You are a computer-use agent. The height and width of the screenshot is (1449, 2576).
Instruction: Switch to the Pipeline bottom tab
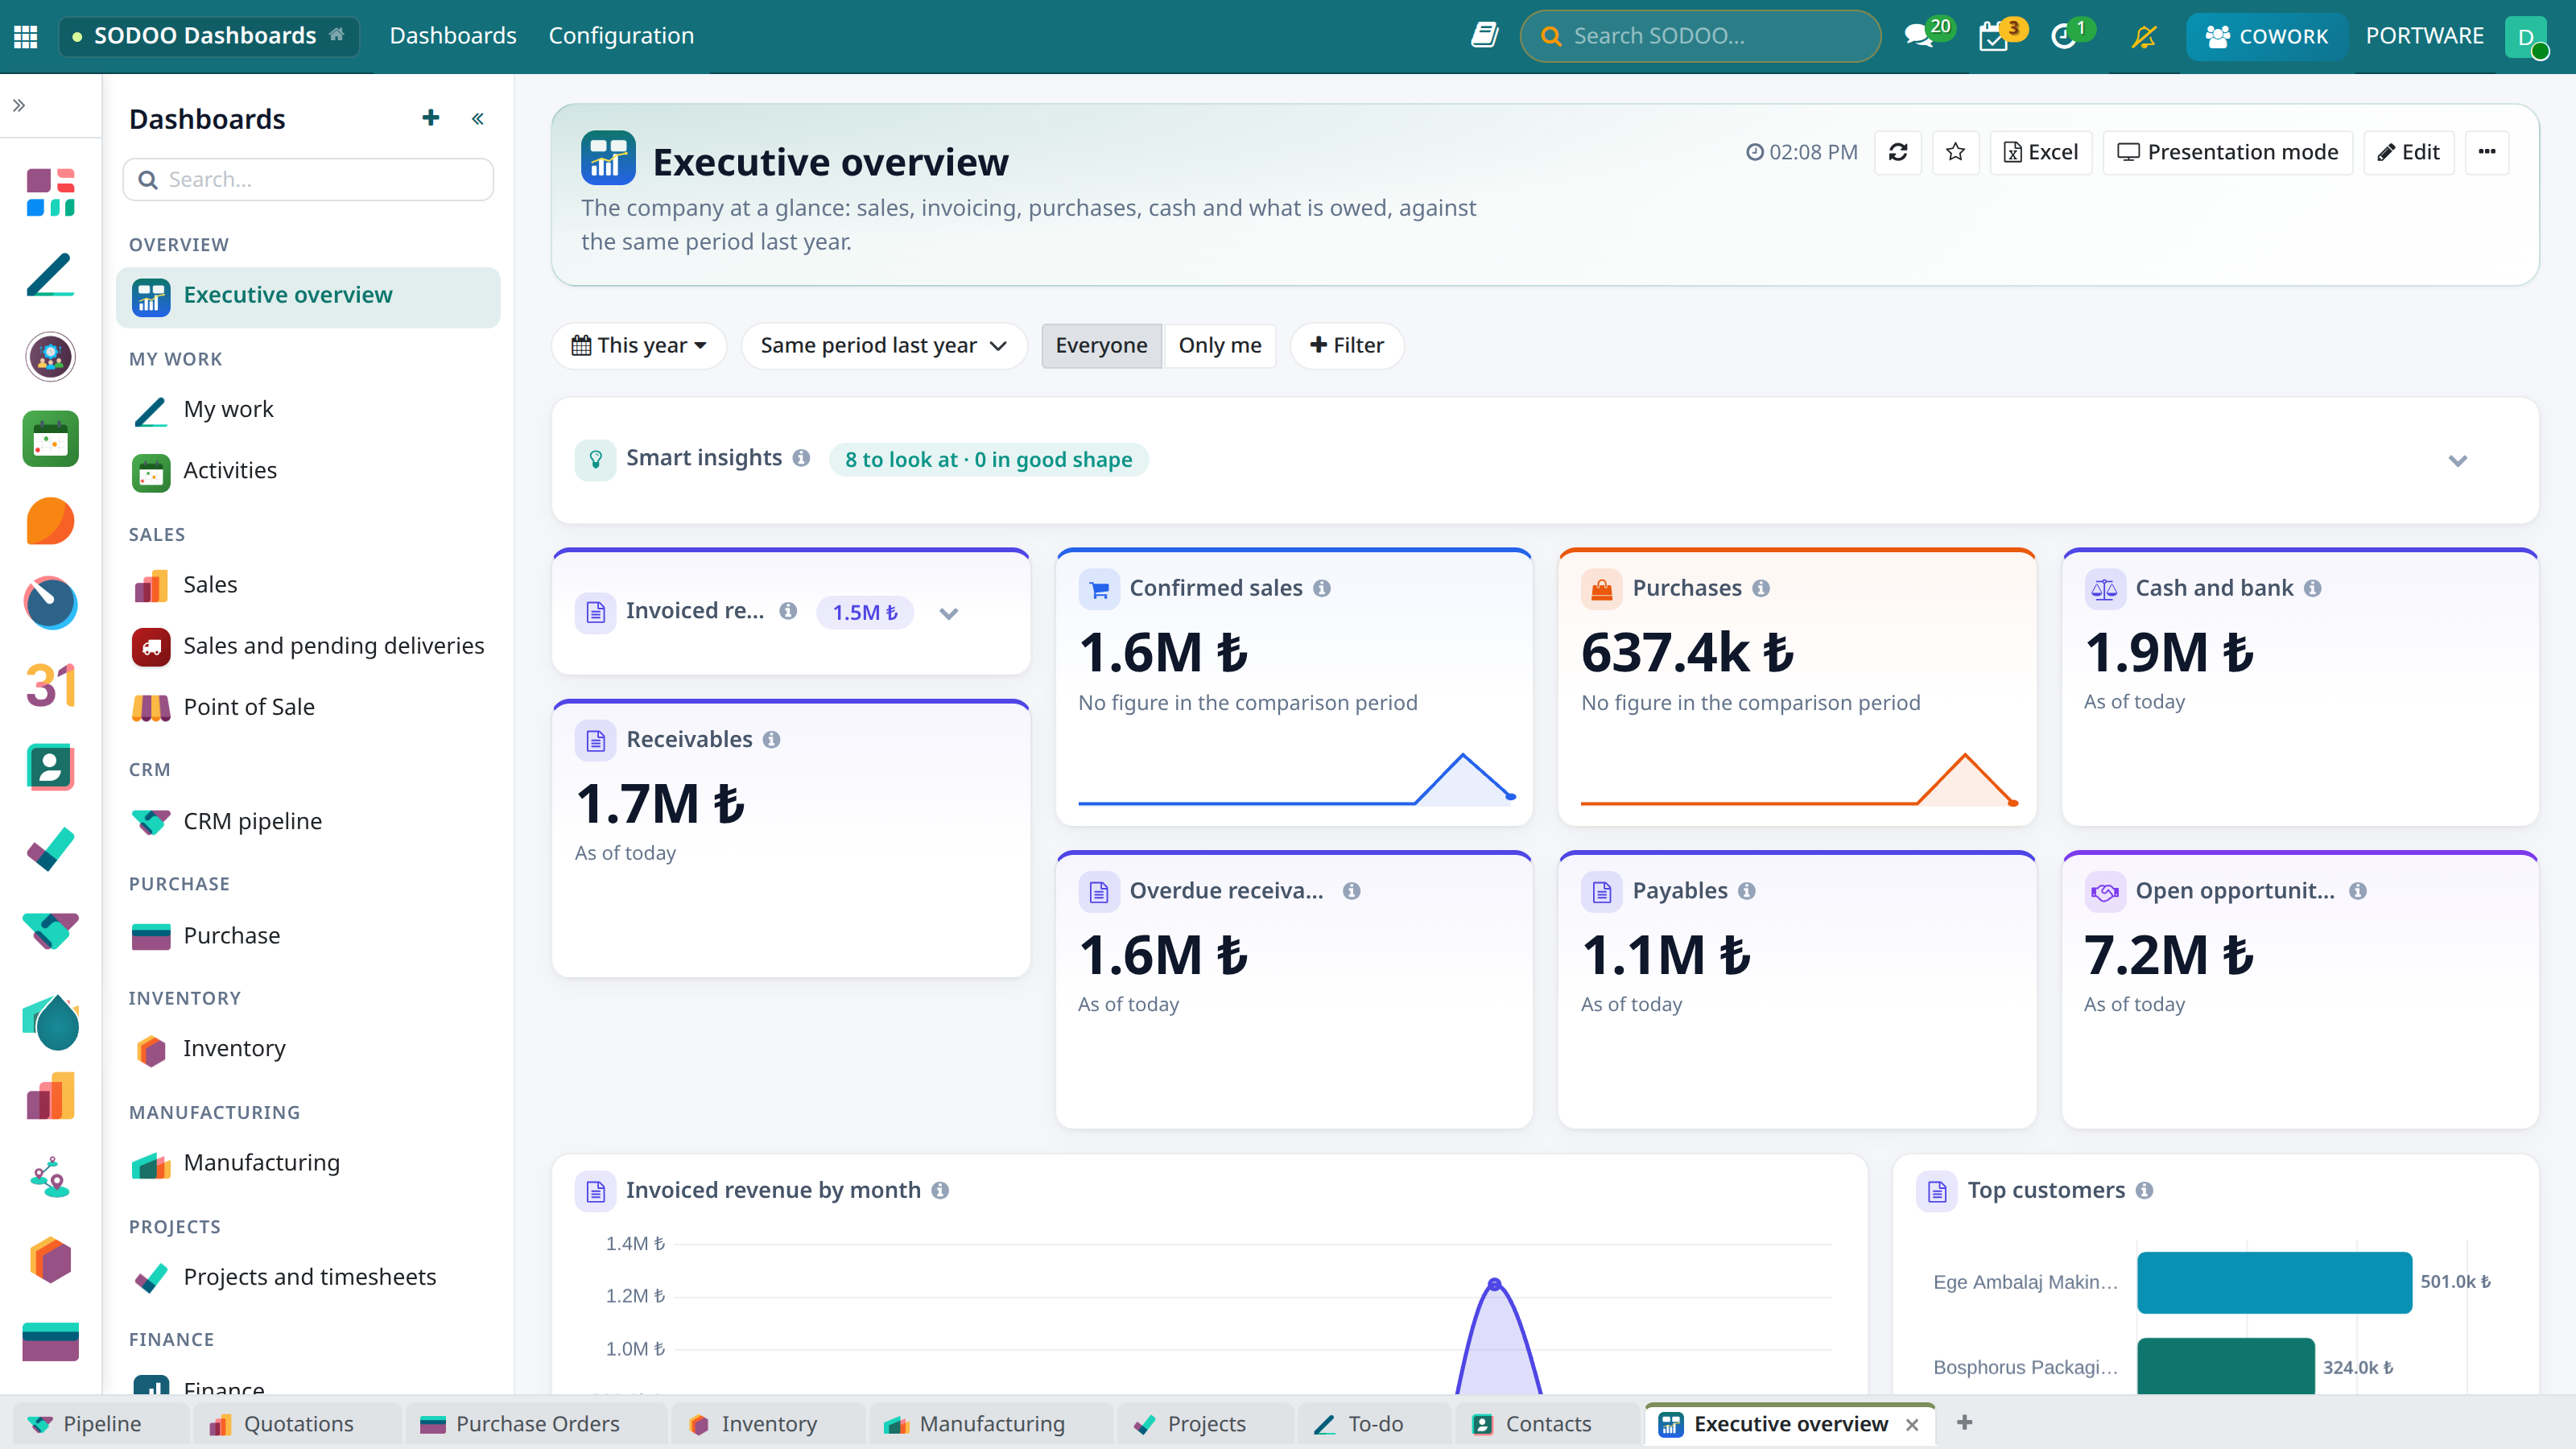click(101, 1423)
